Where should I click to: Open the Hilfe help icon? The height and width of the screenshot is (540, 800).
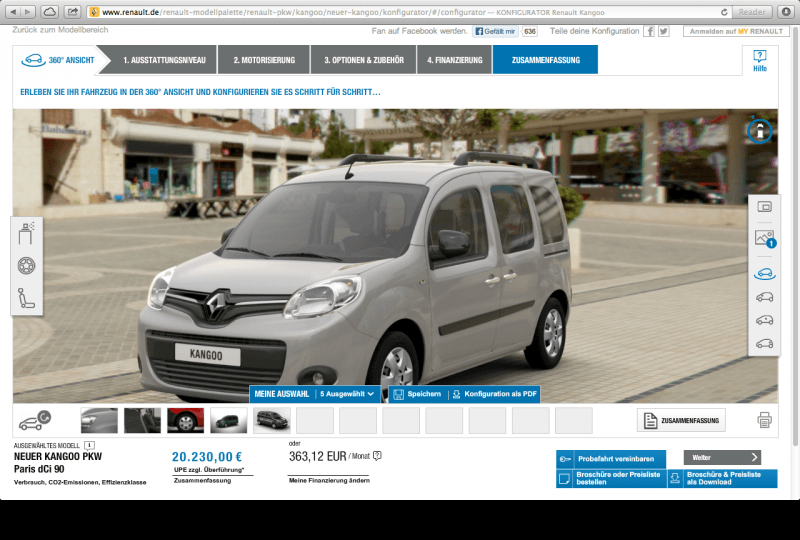[x=760, y=61]
